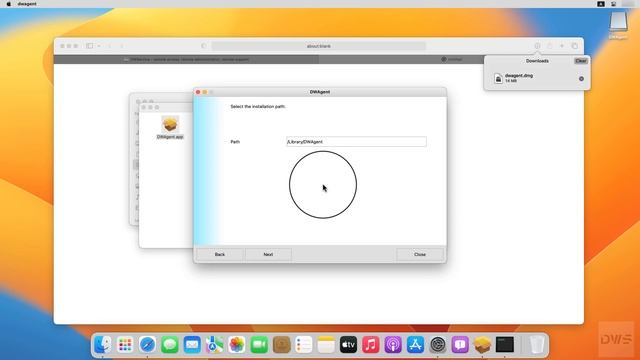Switch to the DWService Safari tab
640x360 pixels.
187,59
